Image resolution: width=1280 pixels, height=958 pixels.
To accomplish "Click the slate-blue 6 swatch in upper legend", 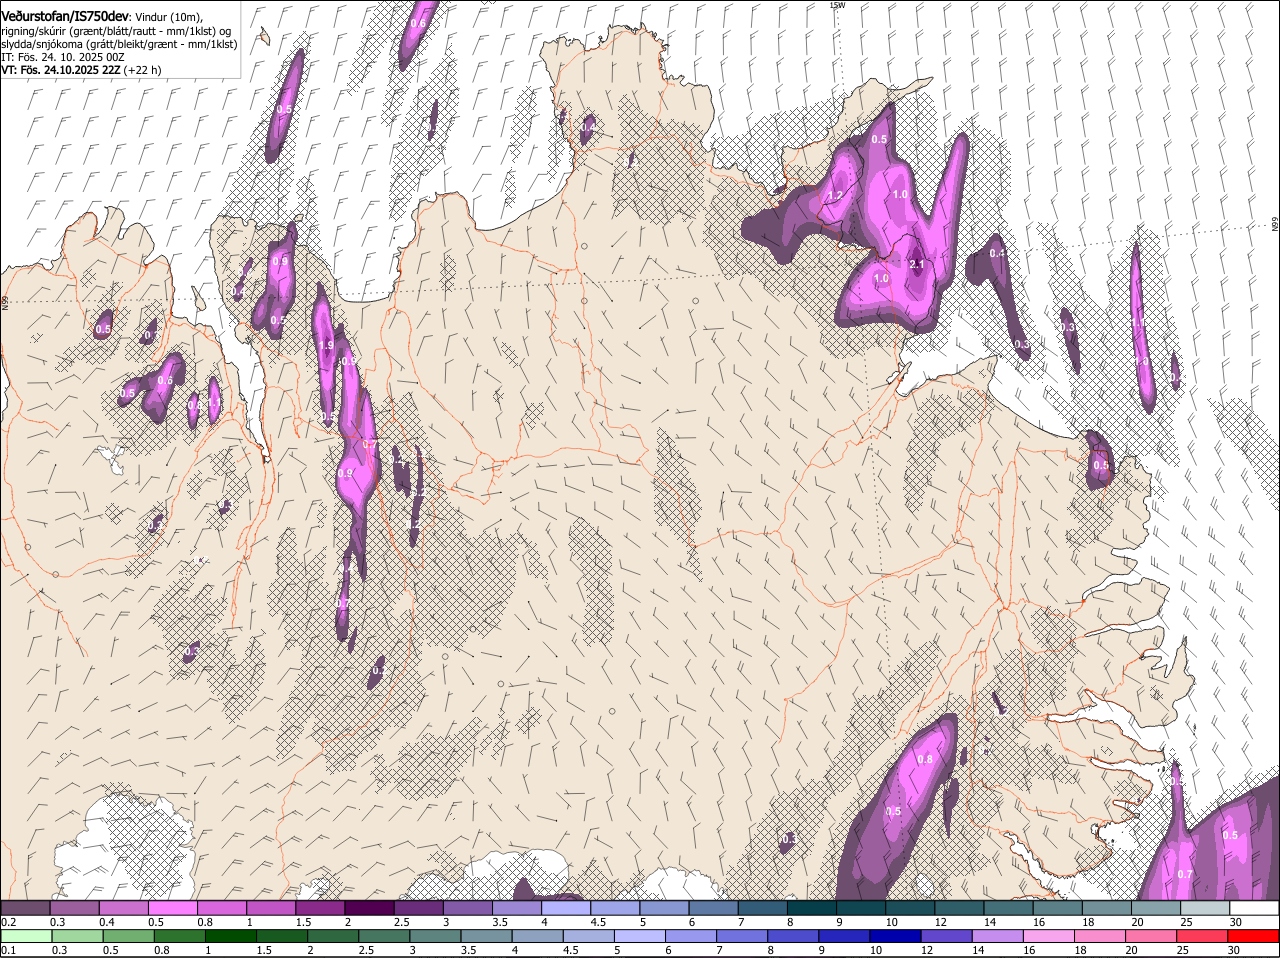I will [x=714, y=908].
